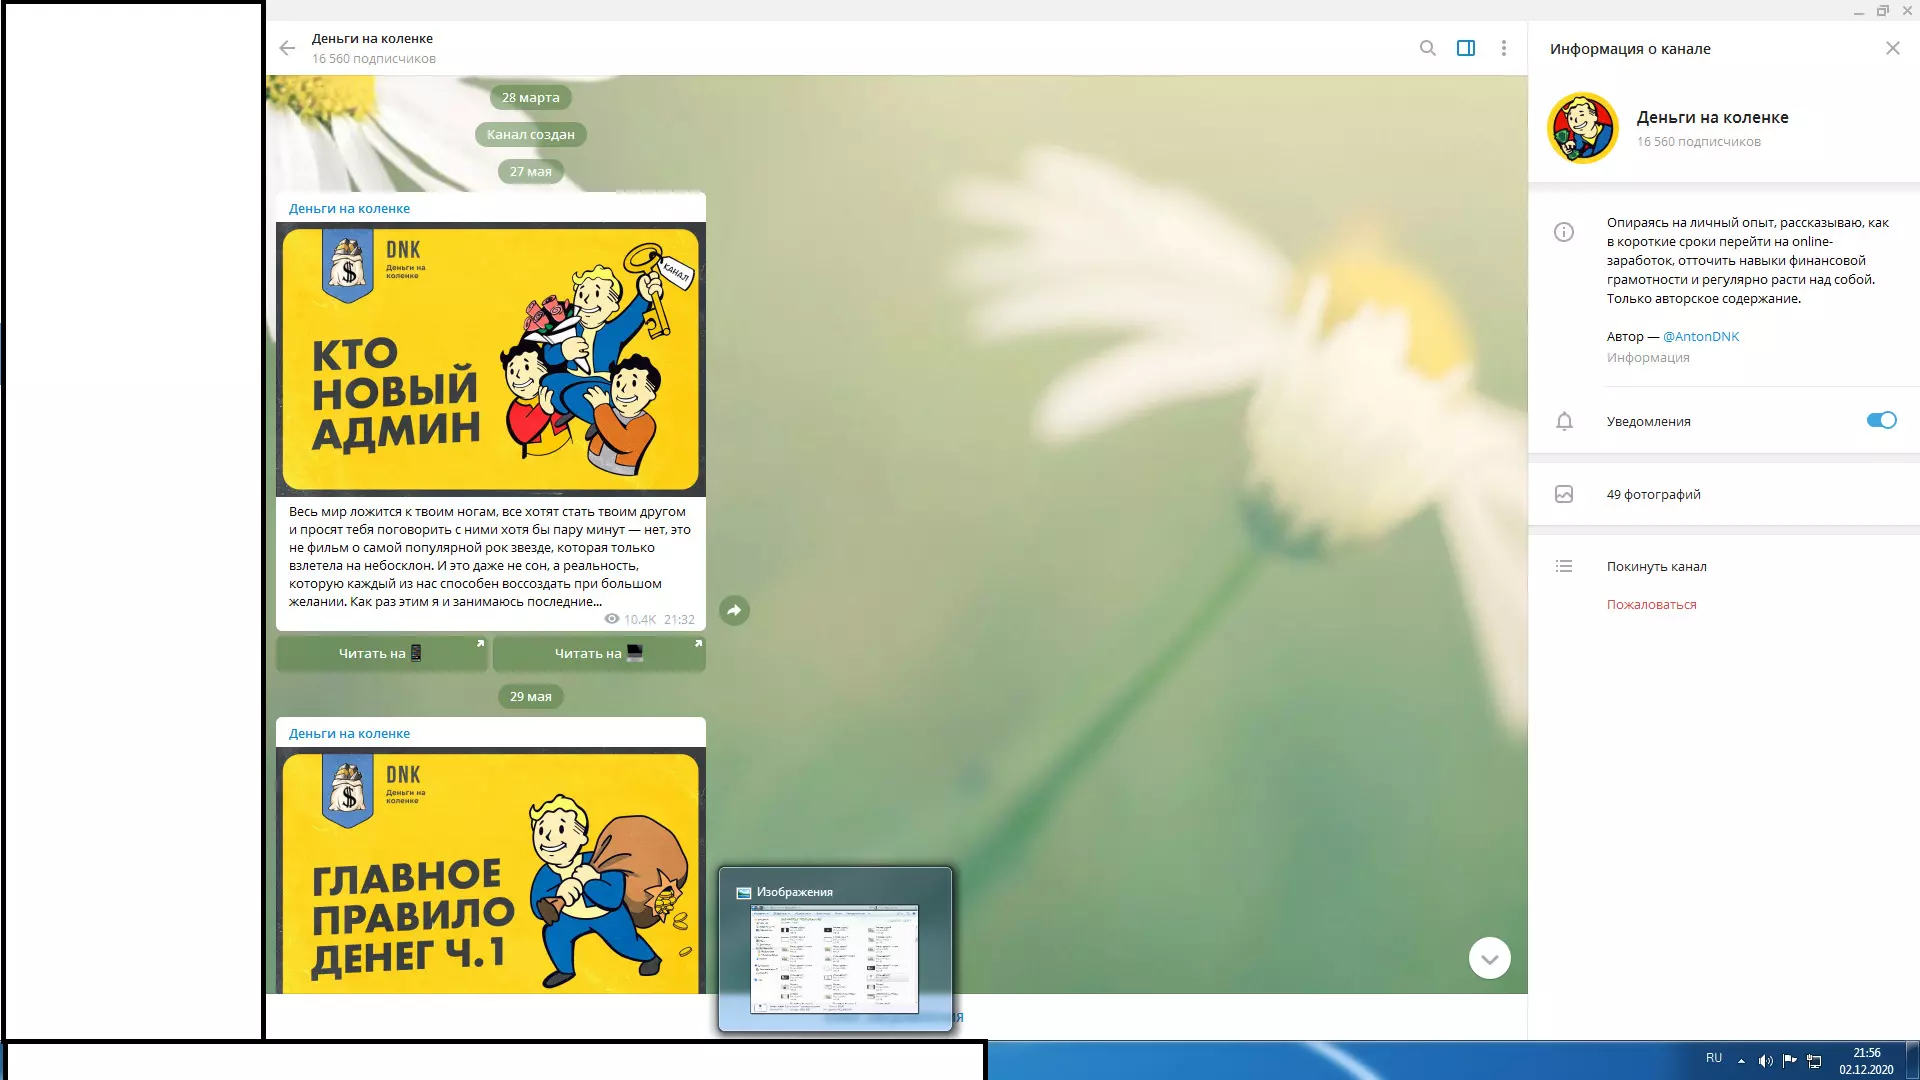Click the 10.4K views counter

click(630, 619)
